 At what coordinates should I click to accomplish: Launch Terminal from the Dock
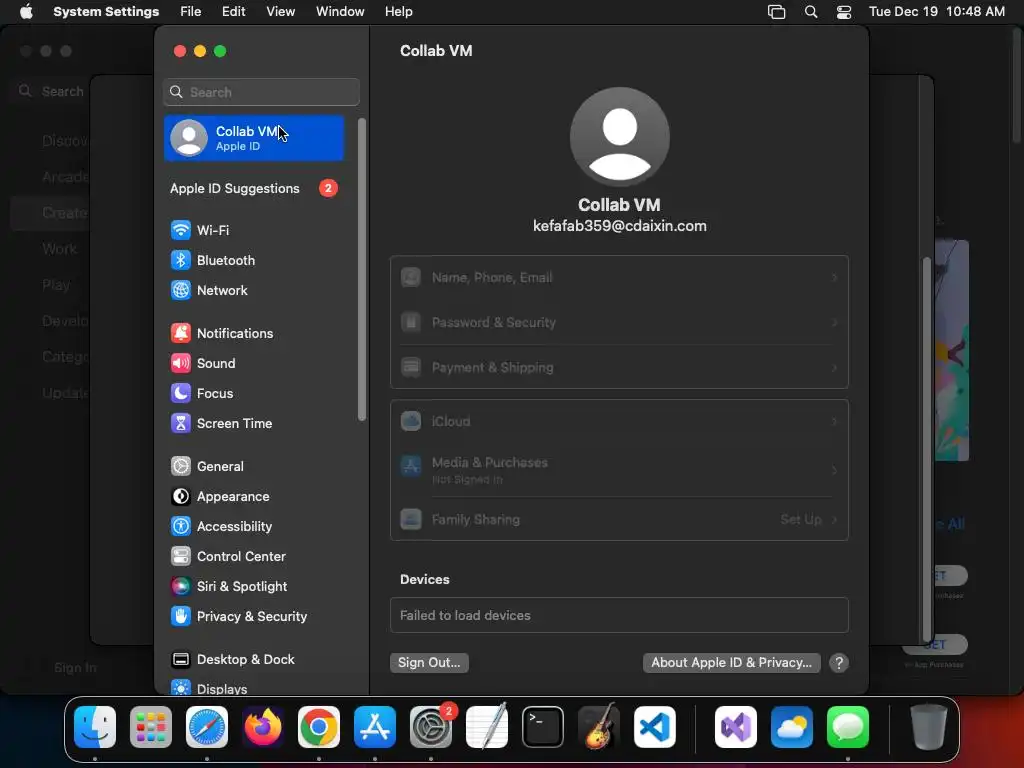tap(543, 727)
